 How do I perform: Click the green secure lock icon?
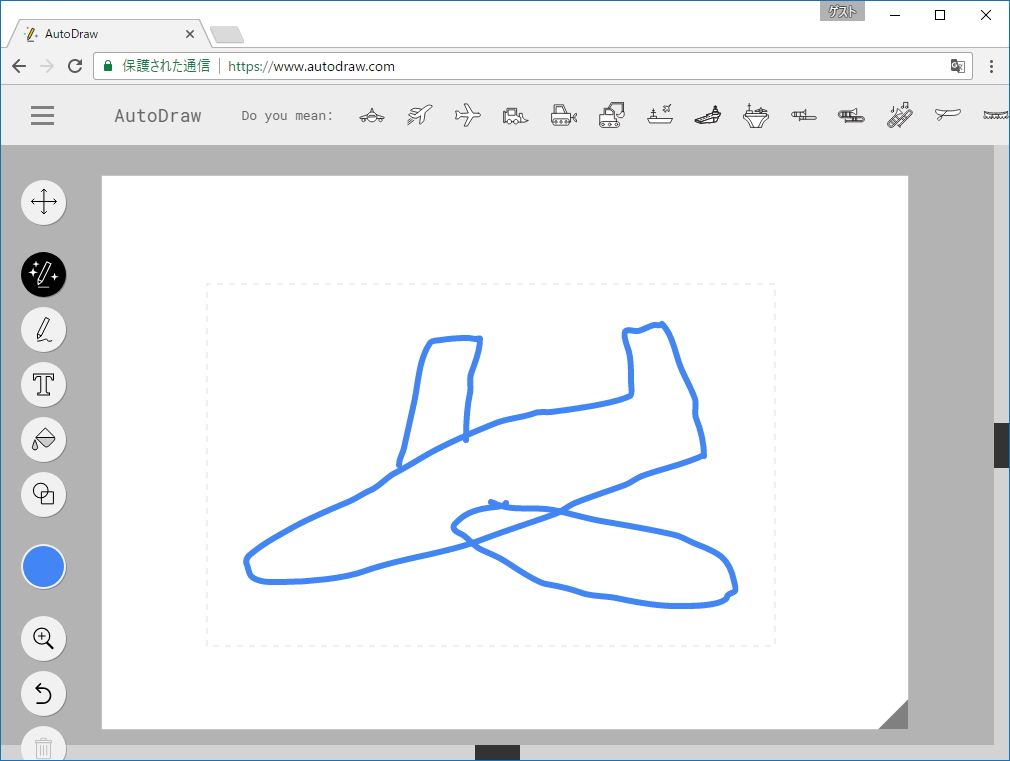108,66
